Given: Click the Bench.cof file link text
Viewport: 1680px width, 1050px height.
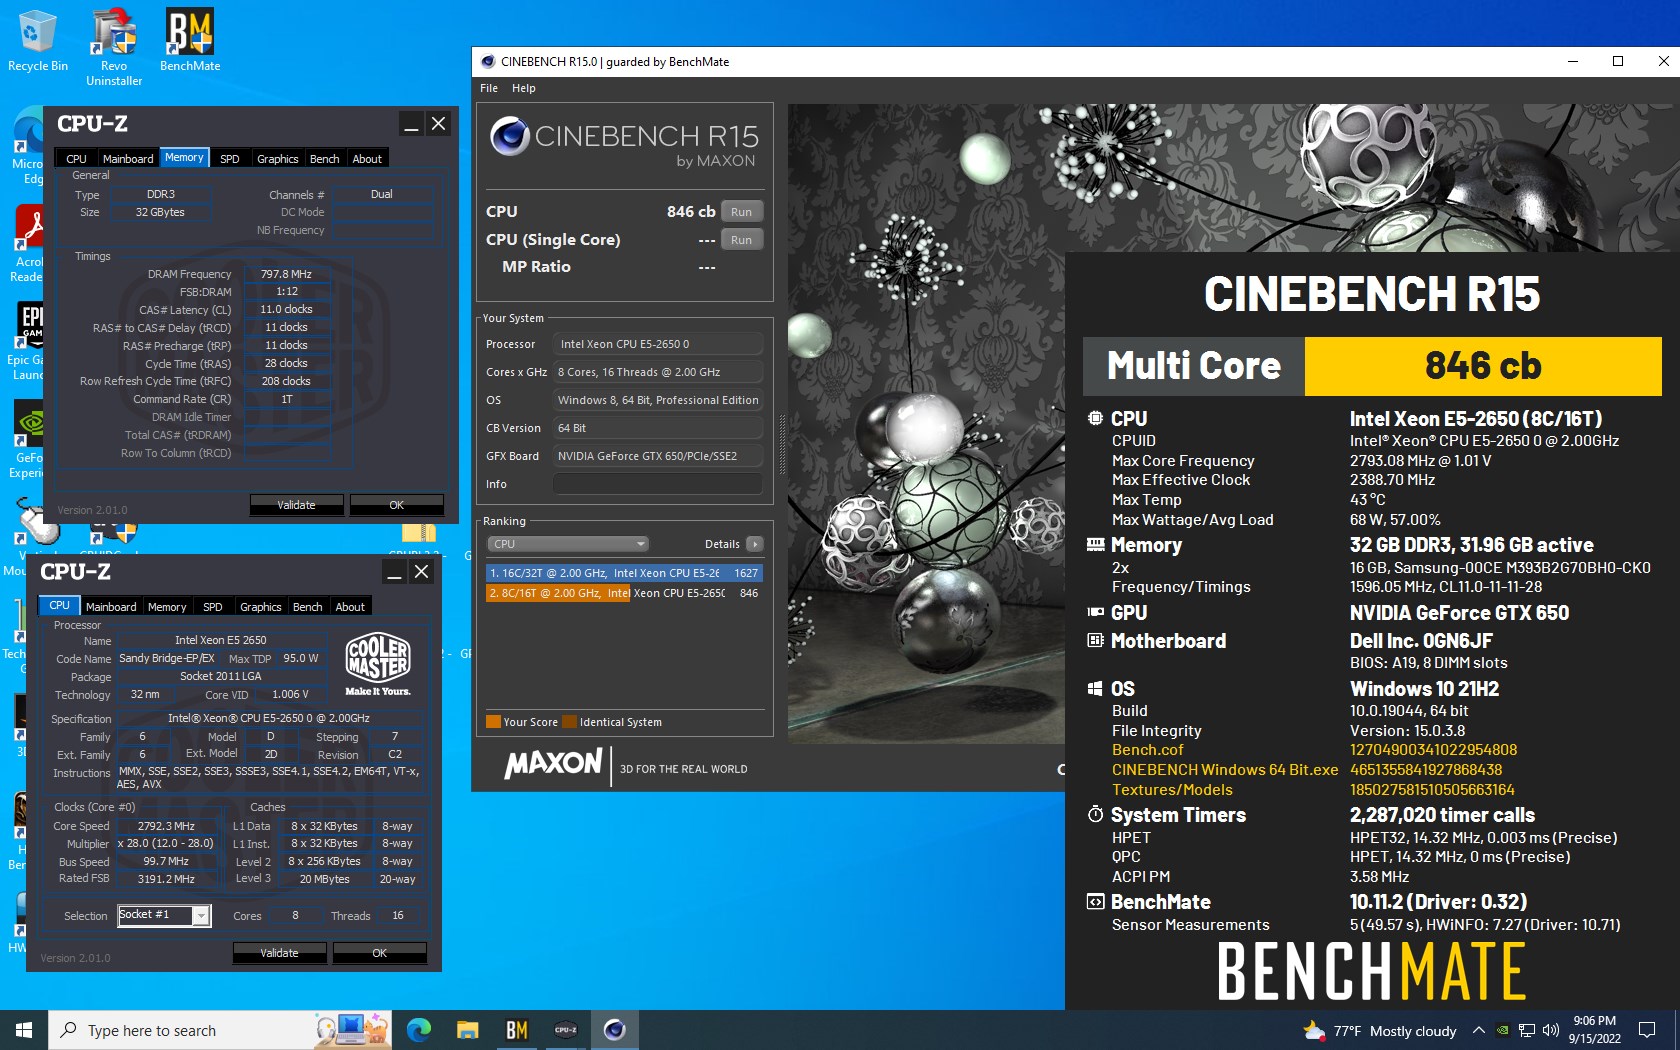Looking at the screenshot, I should 1147,750.
